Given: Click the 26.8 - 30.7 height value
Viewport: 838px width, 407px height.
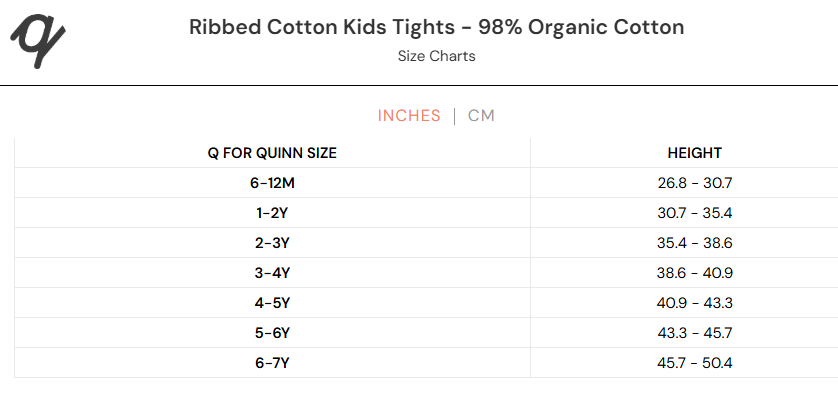Looking at the screenshot, I should 694,183.
